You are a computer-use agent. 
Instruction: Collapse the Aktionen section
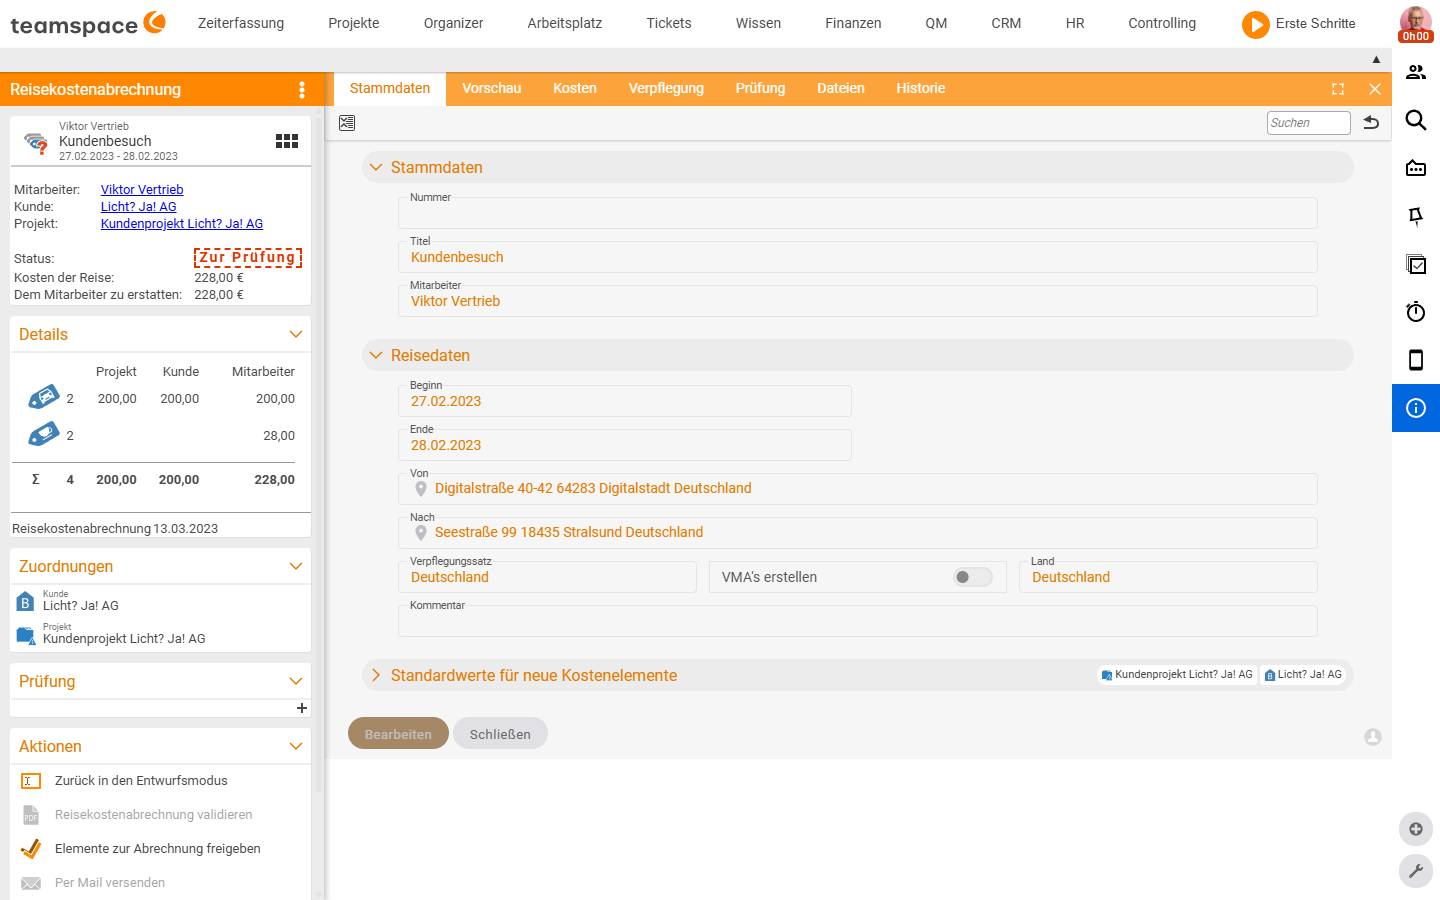(295, 747)
